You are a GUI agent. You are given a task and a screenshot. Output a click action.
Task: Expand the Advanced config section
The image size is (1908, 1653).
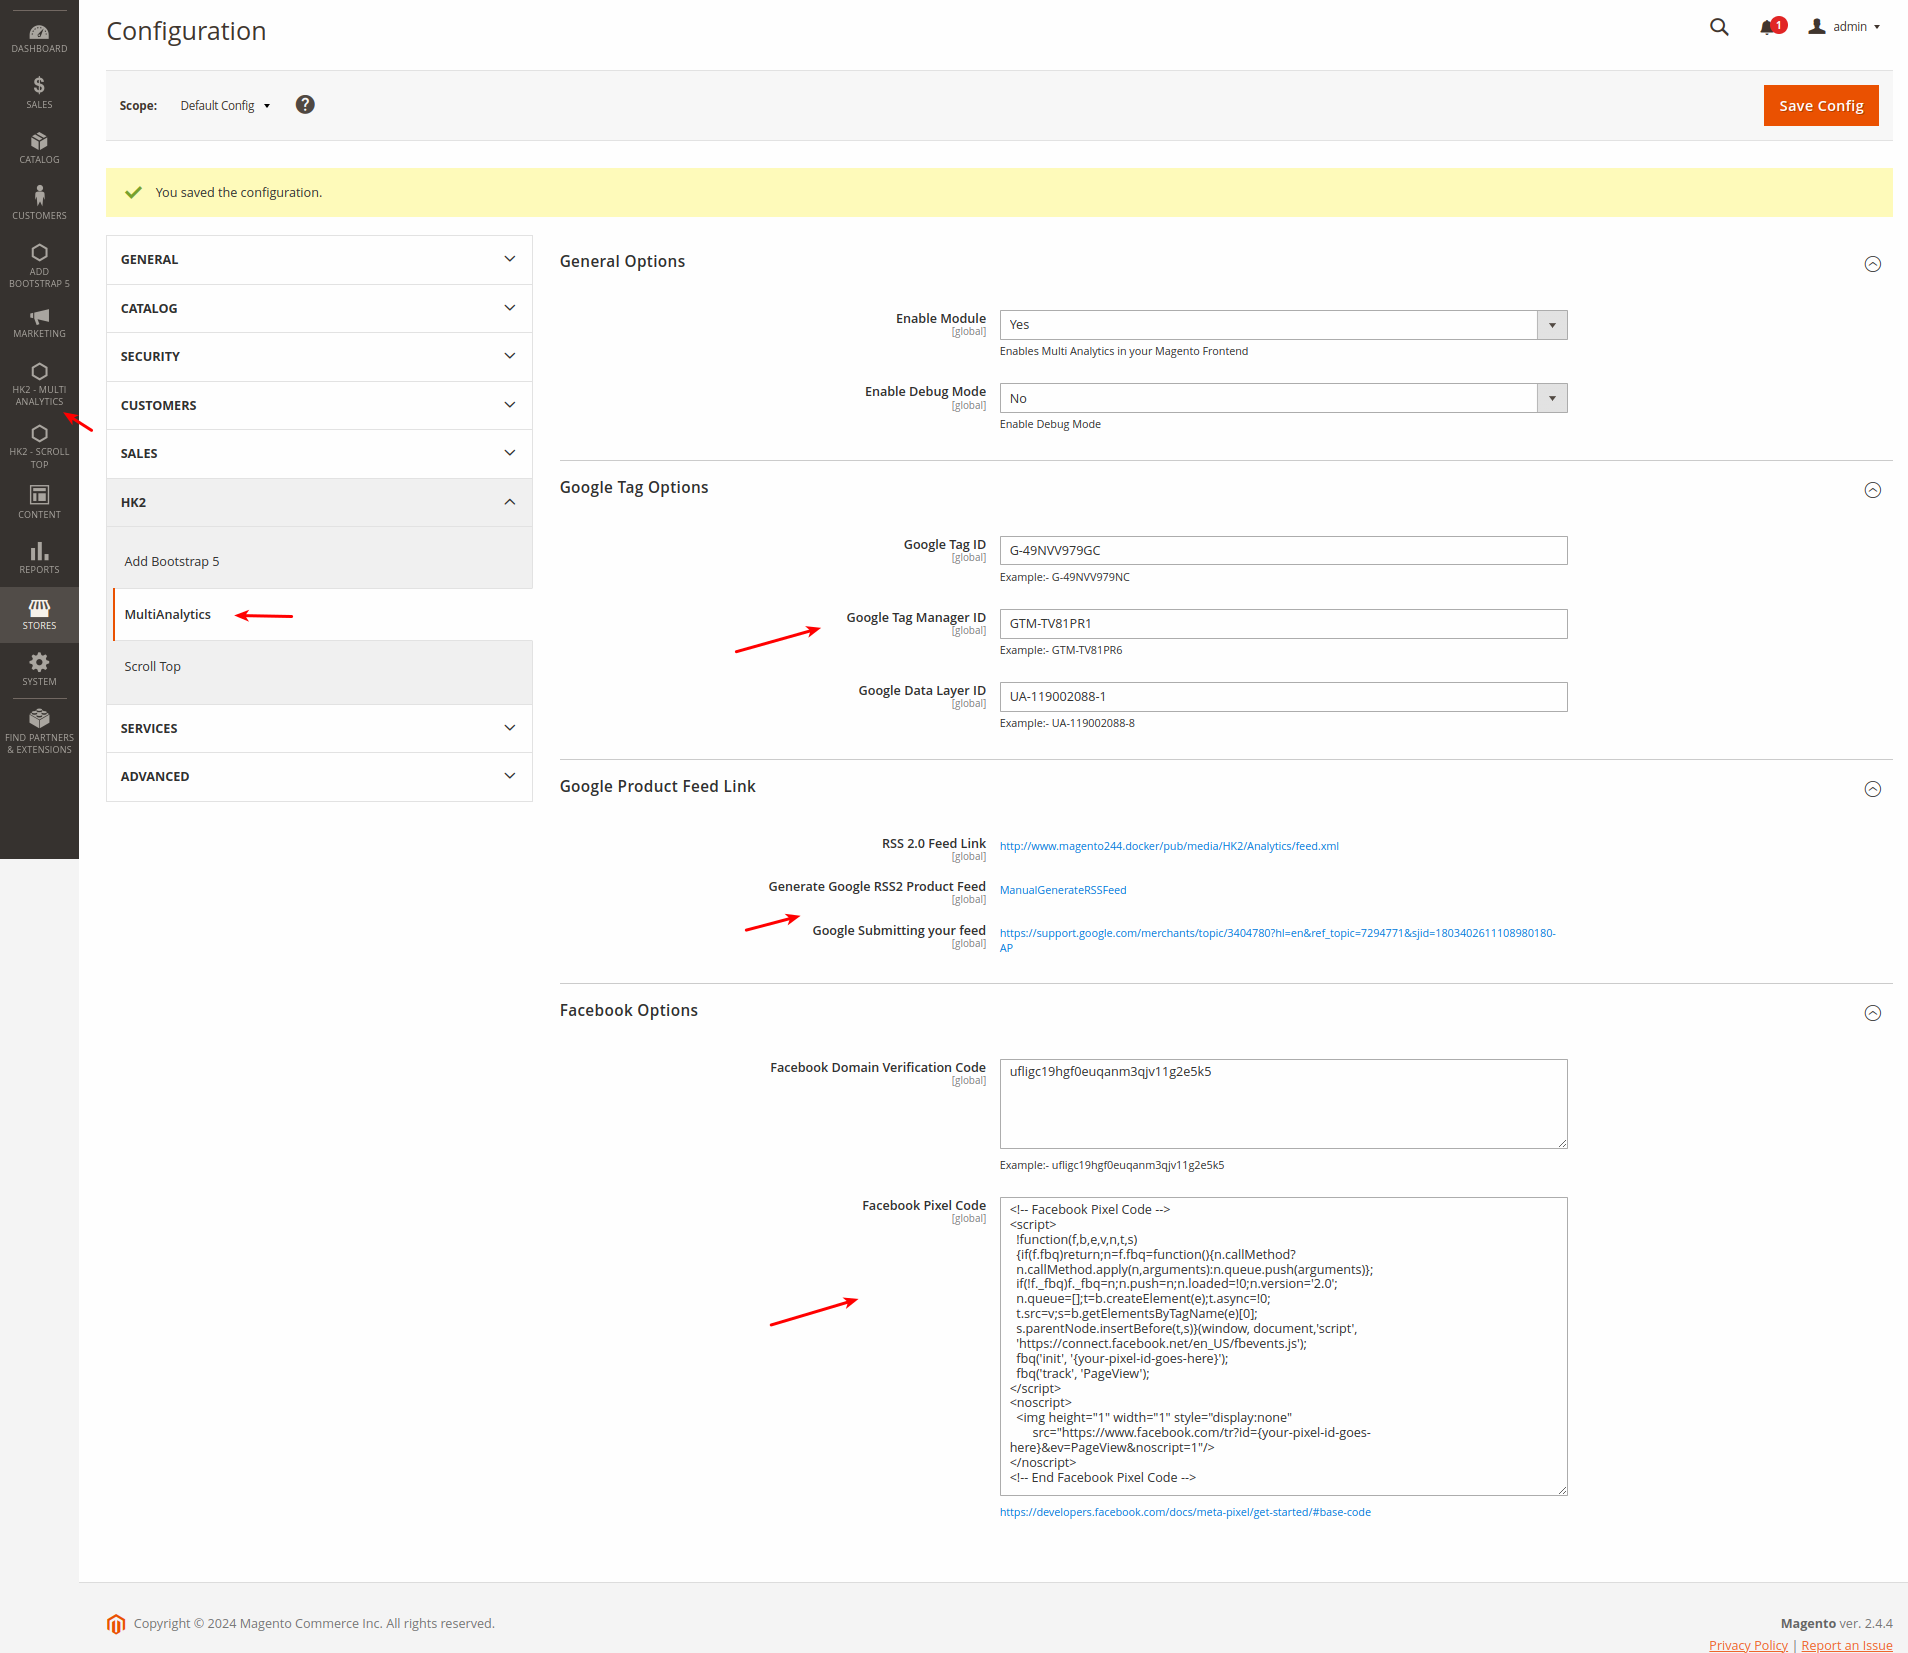319,777
